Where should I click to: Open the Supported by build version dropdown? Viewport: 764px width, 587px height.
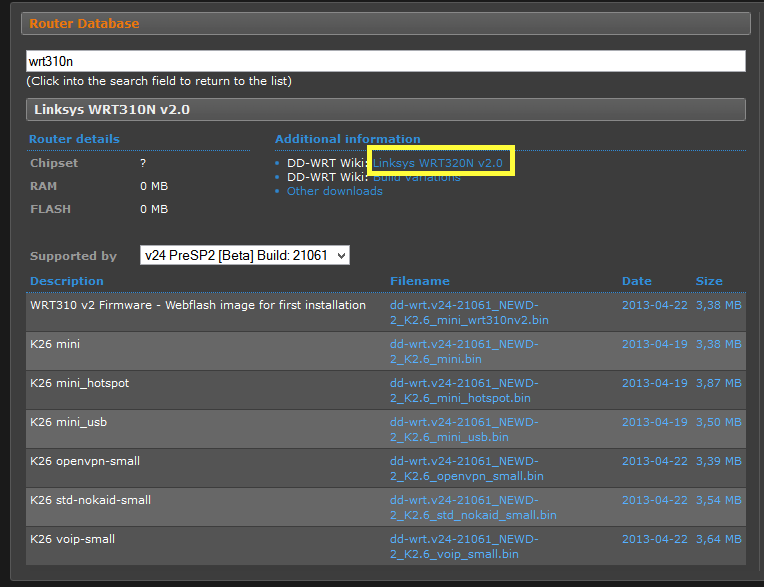coord(244,256)
